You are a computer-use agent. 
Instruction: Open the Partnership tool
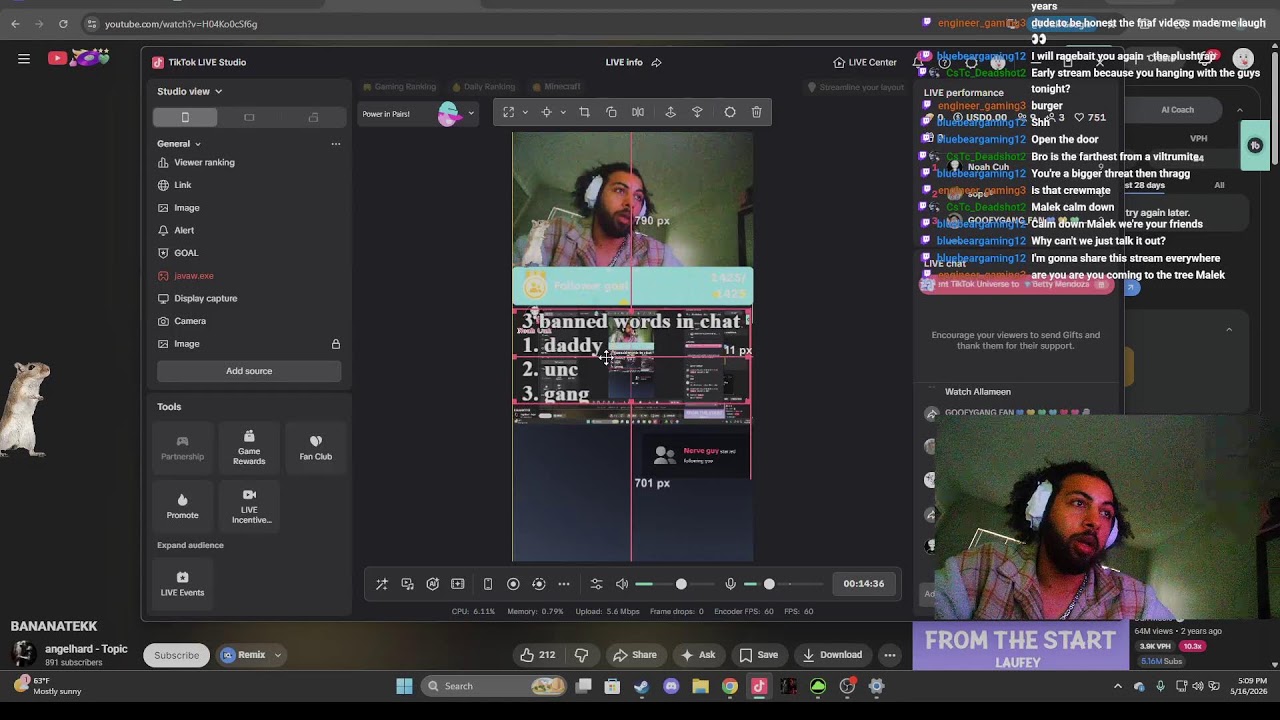coord(182,448)
